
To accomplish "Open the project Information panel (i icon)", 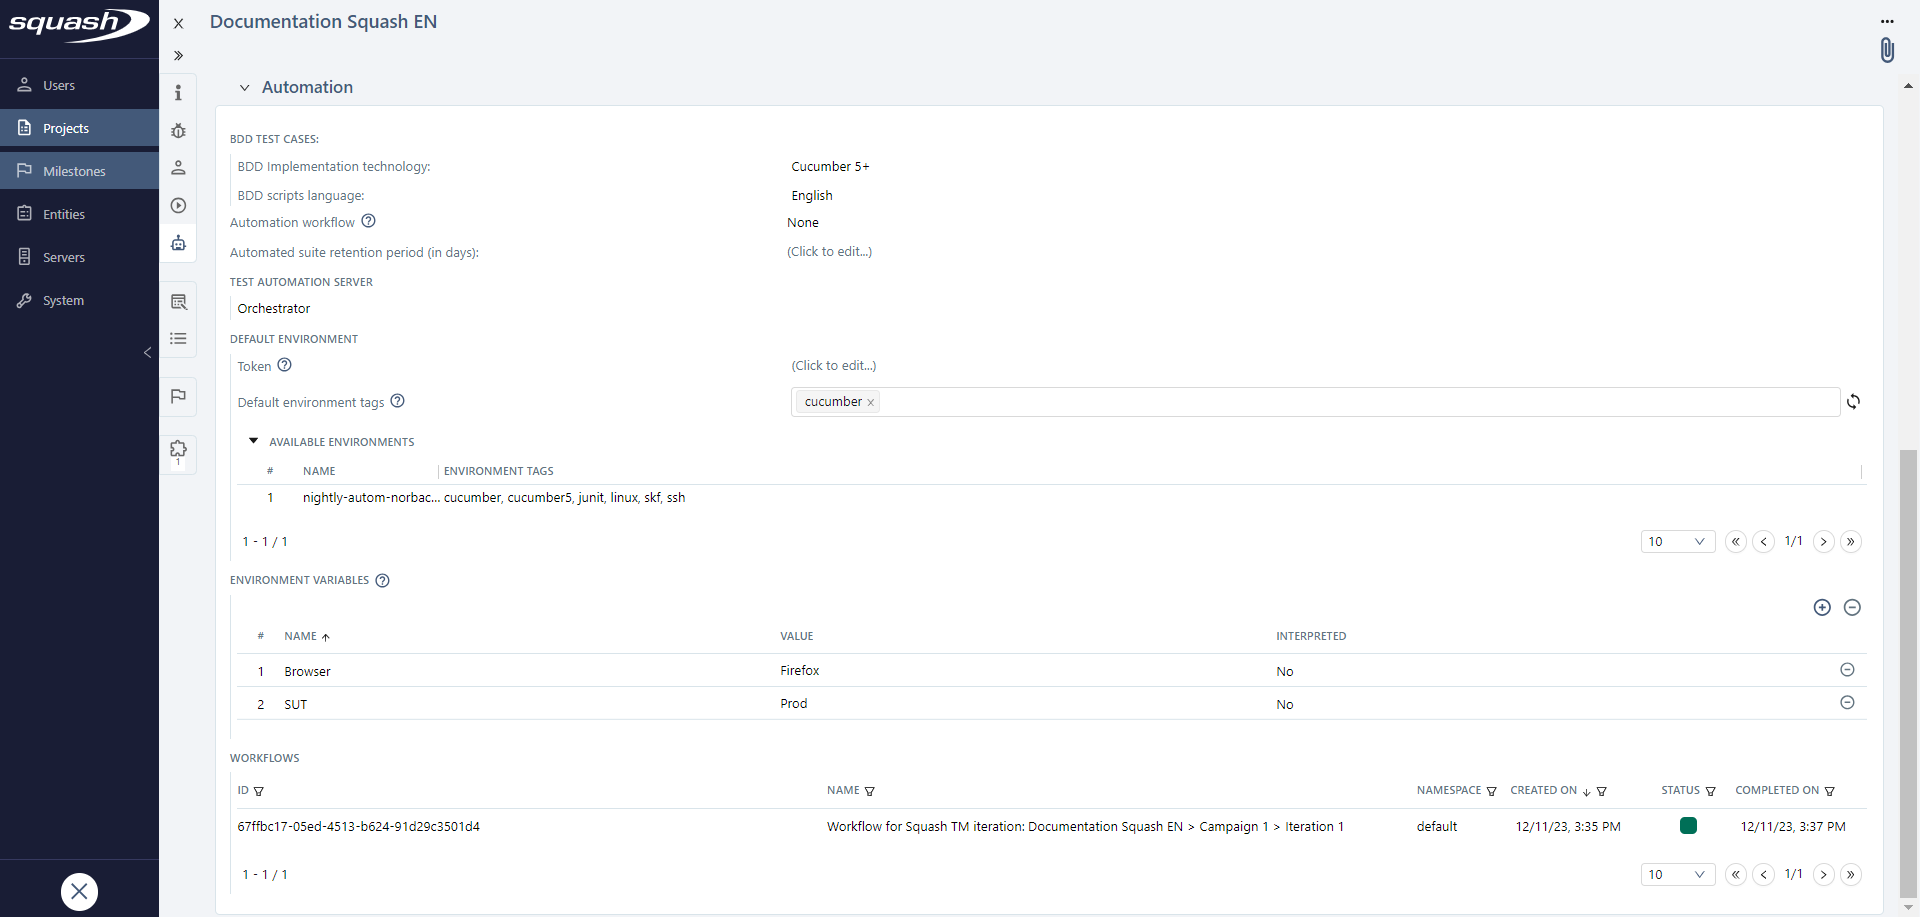I will point(178,92).
